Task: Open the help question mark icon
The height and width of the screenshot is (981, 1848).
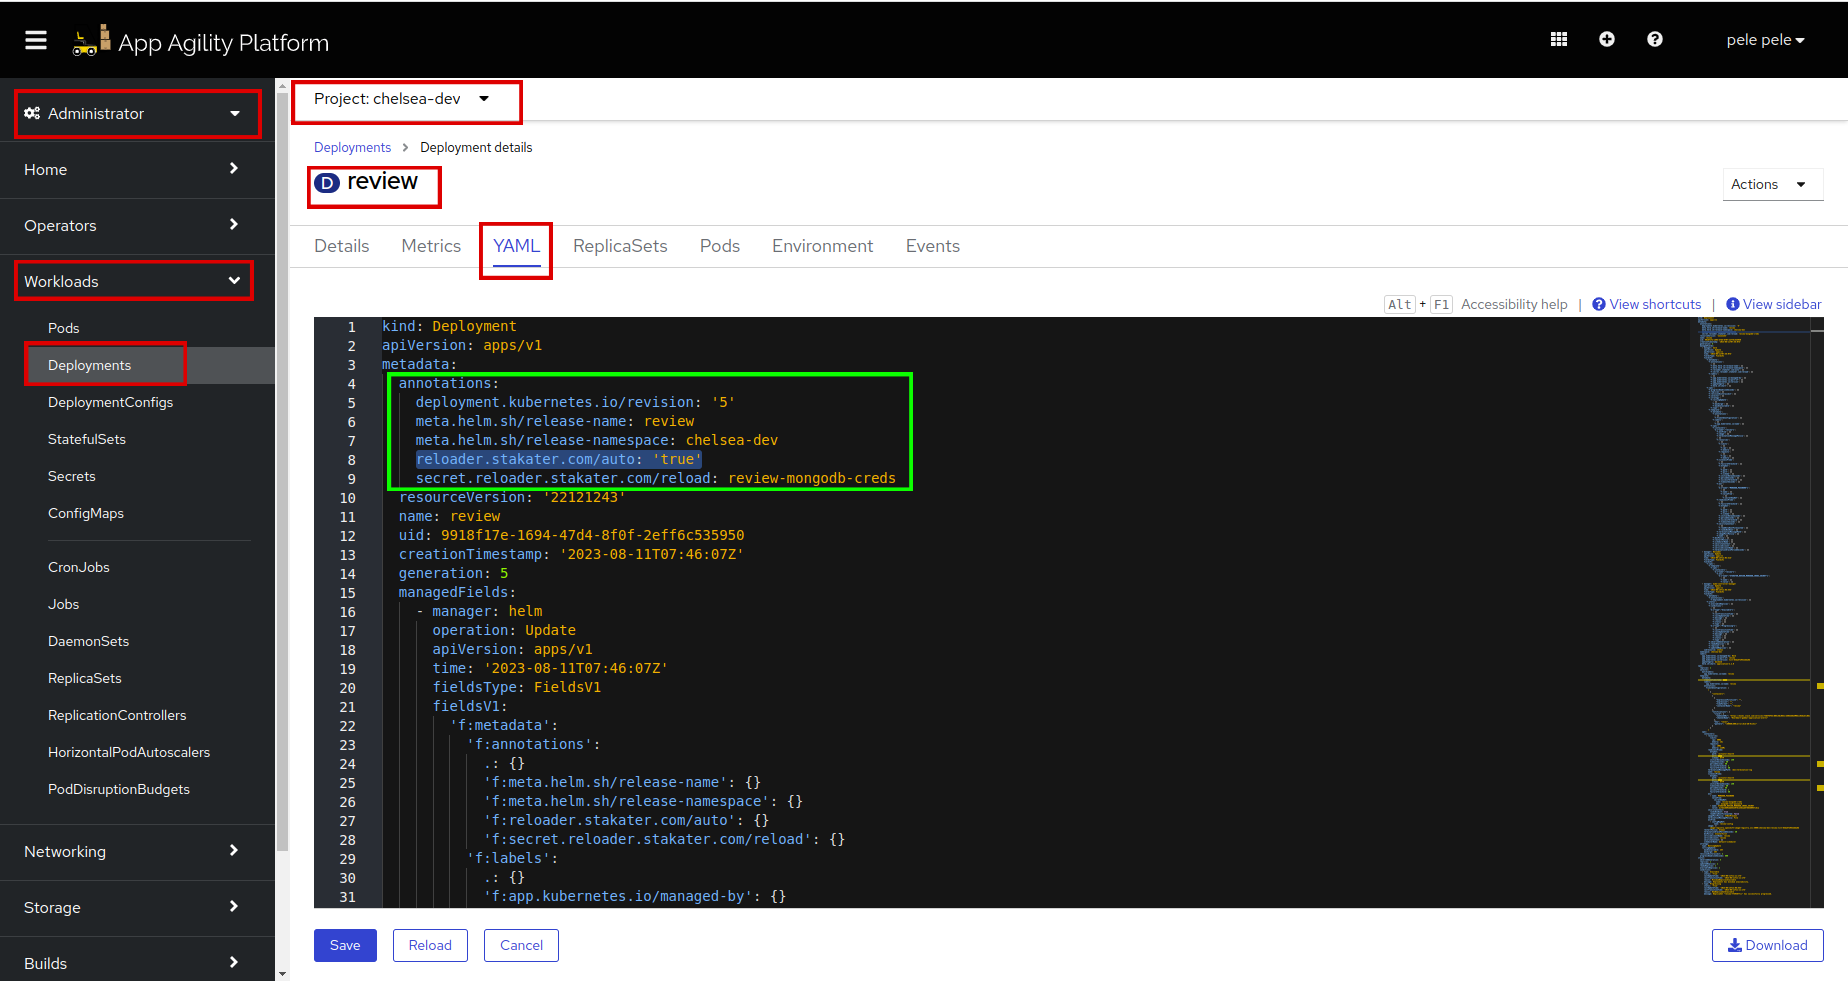Action: (x=1654, y=39)
